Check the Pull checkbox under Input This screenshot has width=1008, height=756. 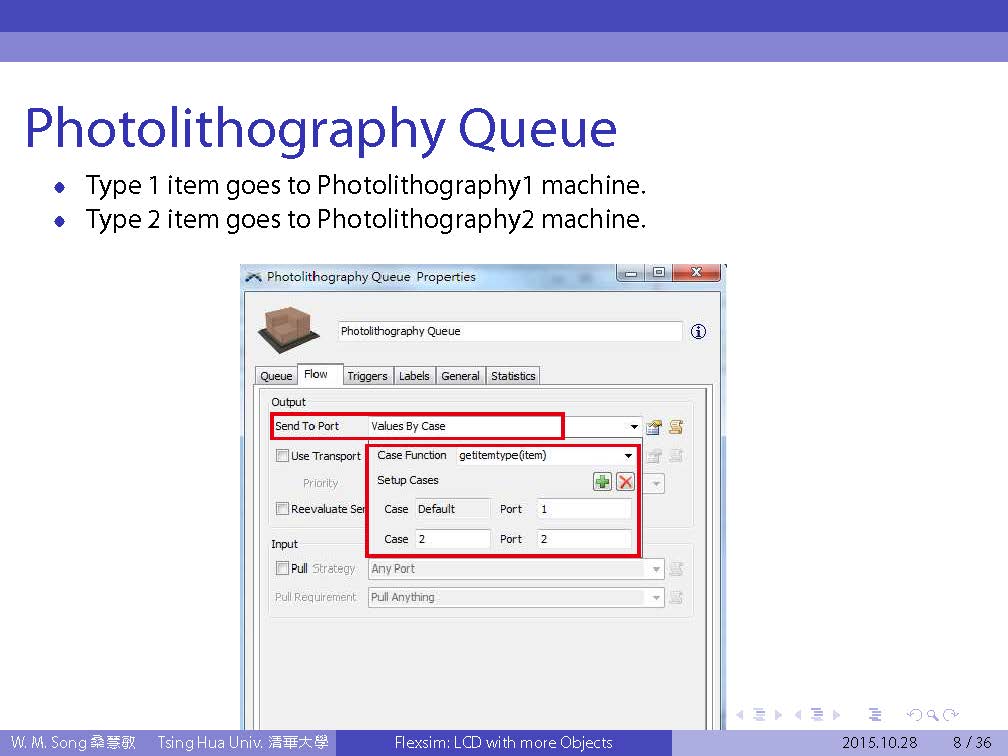(x=282, y=568)
